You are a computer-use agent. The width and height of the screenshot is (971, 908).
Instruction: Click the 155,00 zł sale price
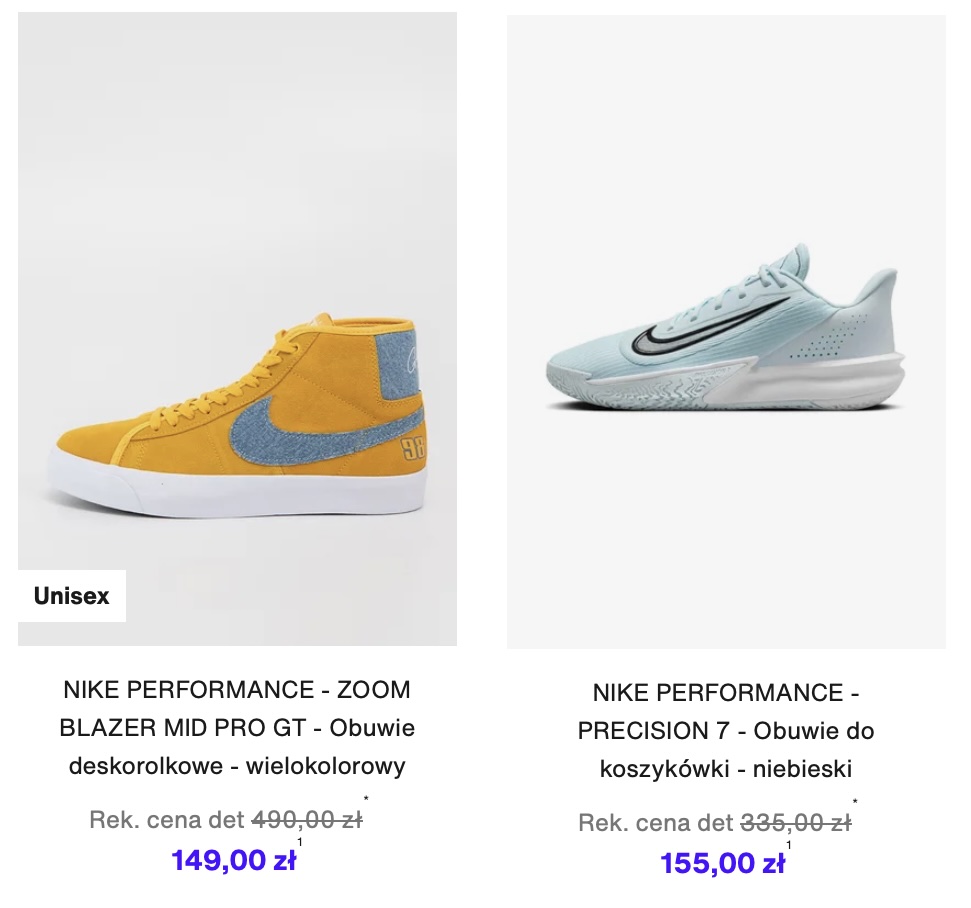[722, 863]
